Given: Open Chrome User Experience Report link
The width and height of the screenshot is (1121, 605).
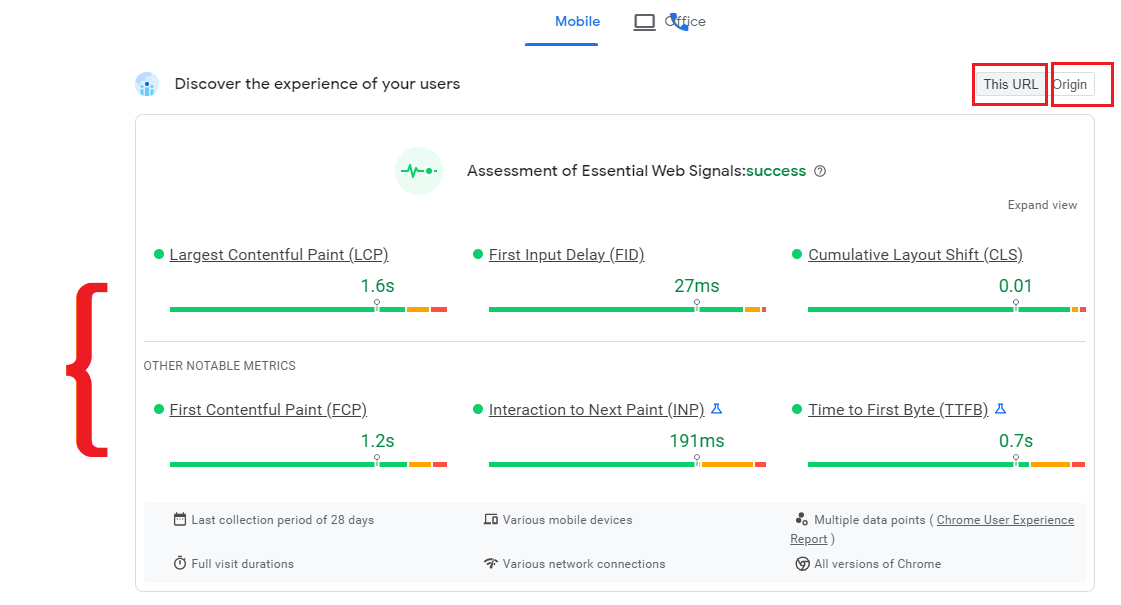Looking at the screenshot, I should [1005, 520].
